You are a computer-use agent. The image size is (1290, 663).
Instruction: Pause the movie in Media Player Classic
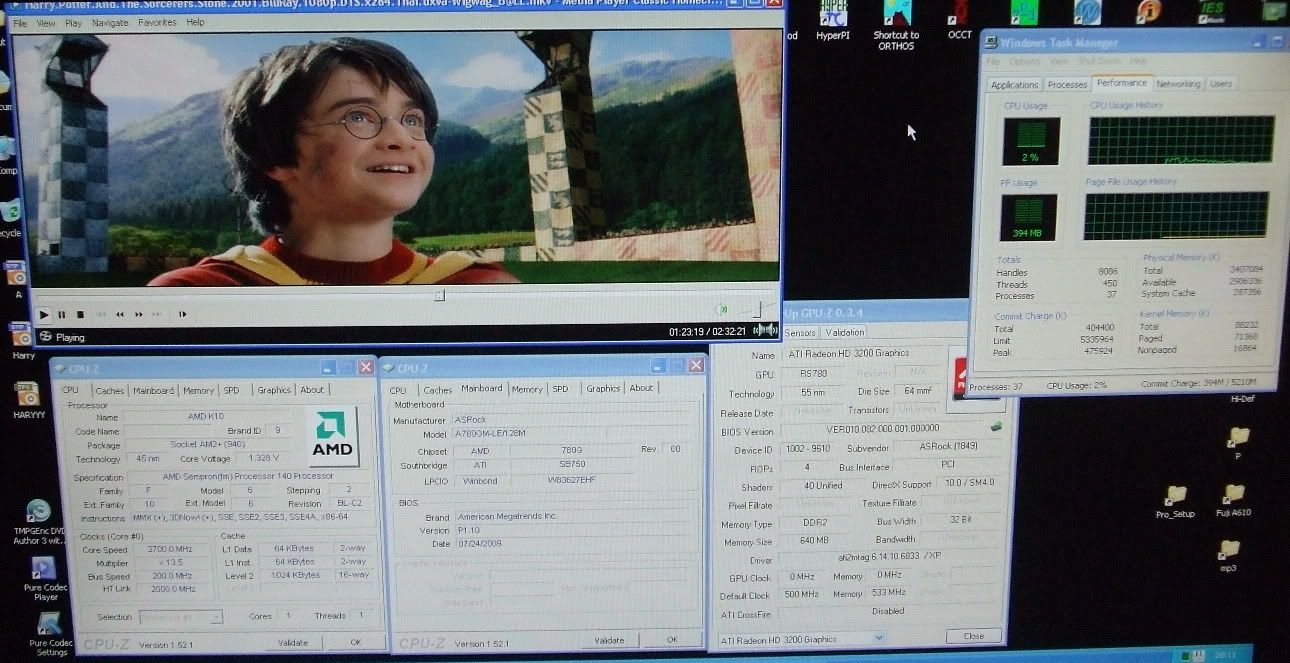[62, 314]
